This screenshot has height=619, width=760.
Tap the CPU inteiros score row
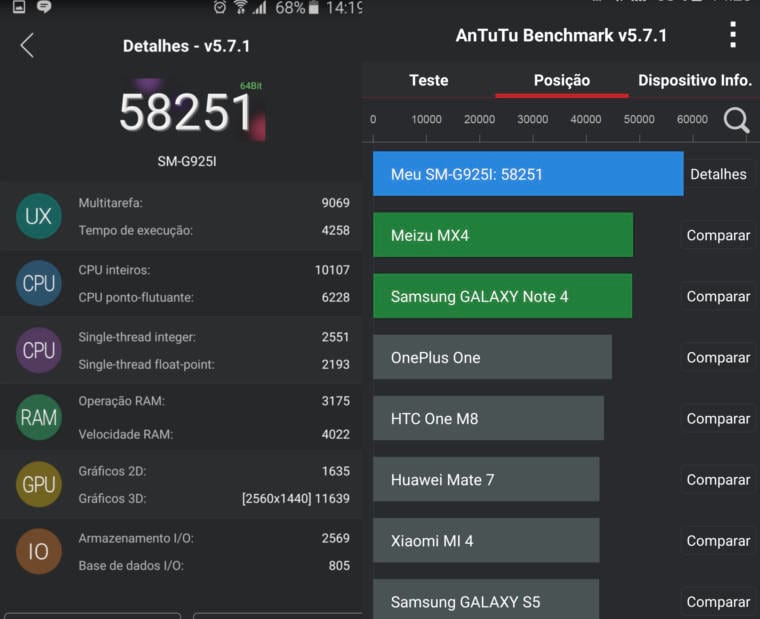(x=214, y=270)
